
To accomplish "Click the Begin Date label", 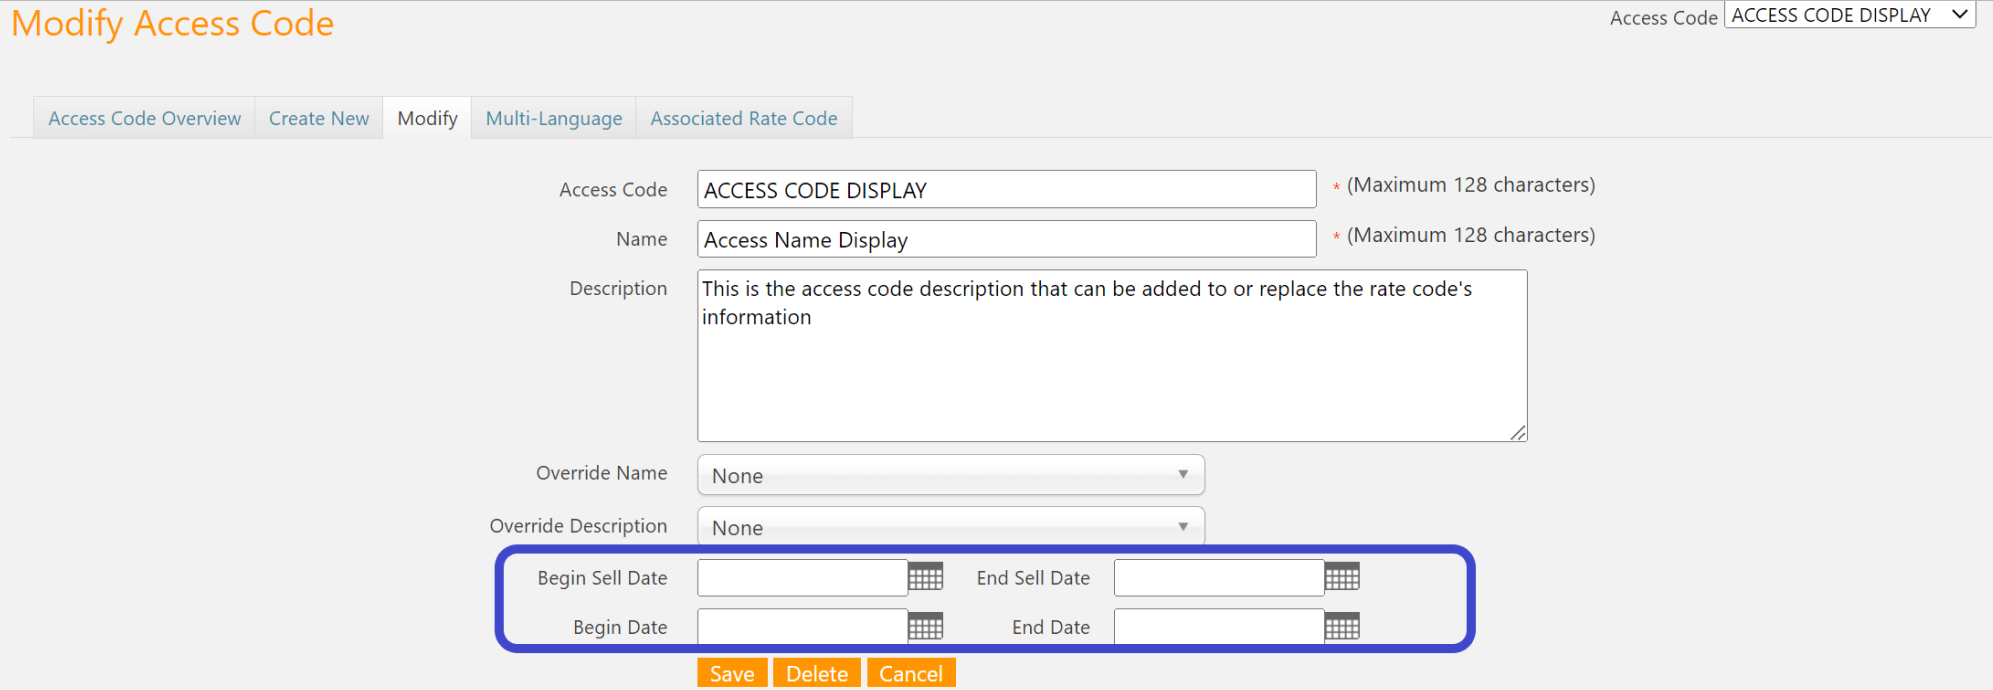I will (x=620, y=627).
